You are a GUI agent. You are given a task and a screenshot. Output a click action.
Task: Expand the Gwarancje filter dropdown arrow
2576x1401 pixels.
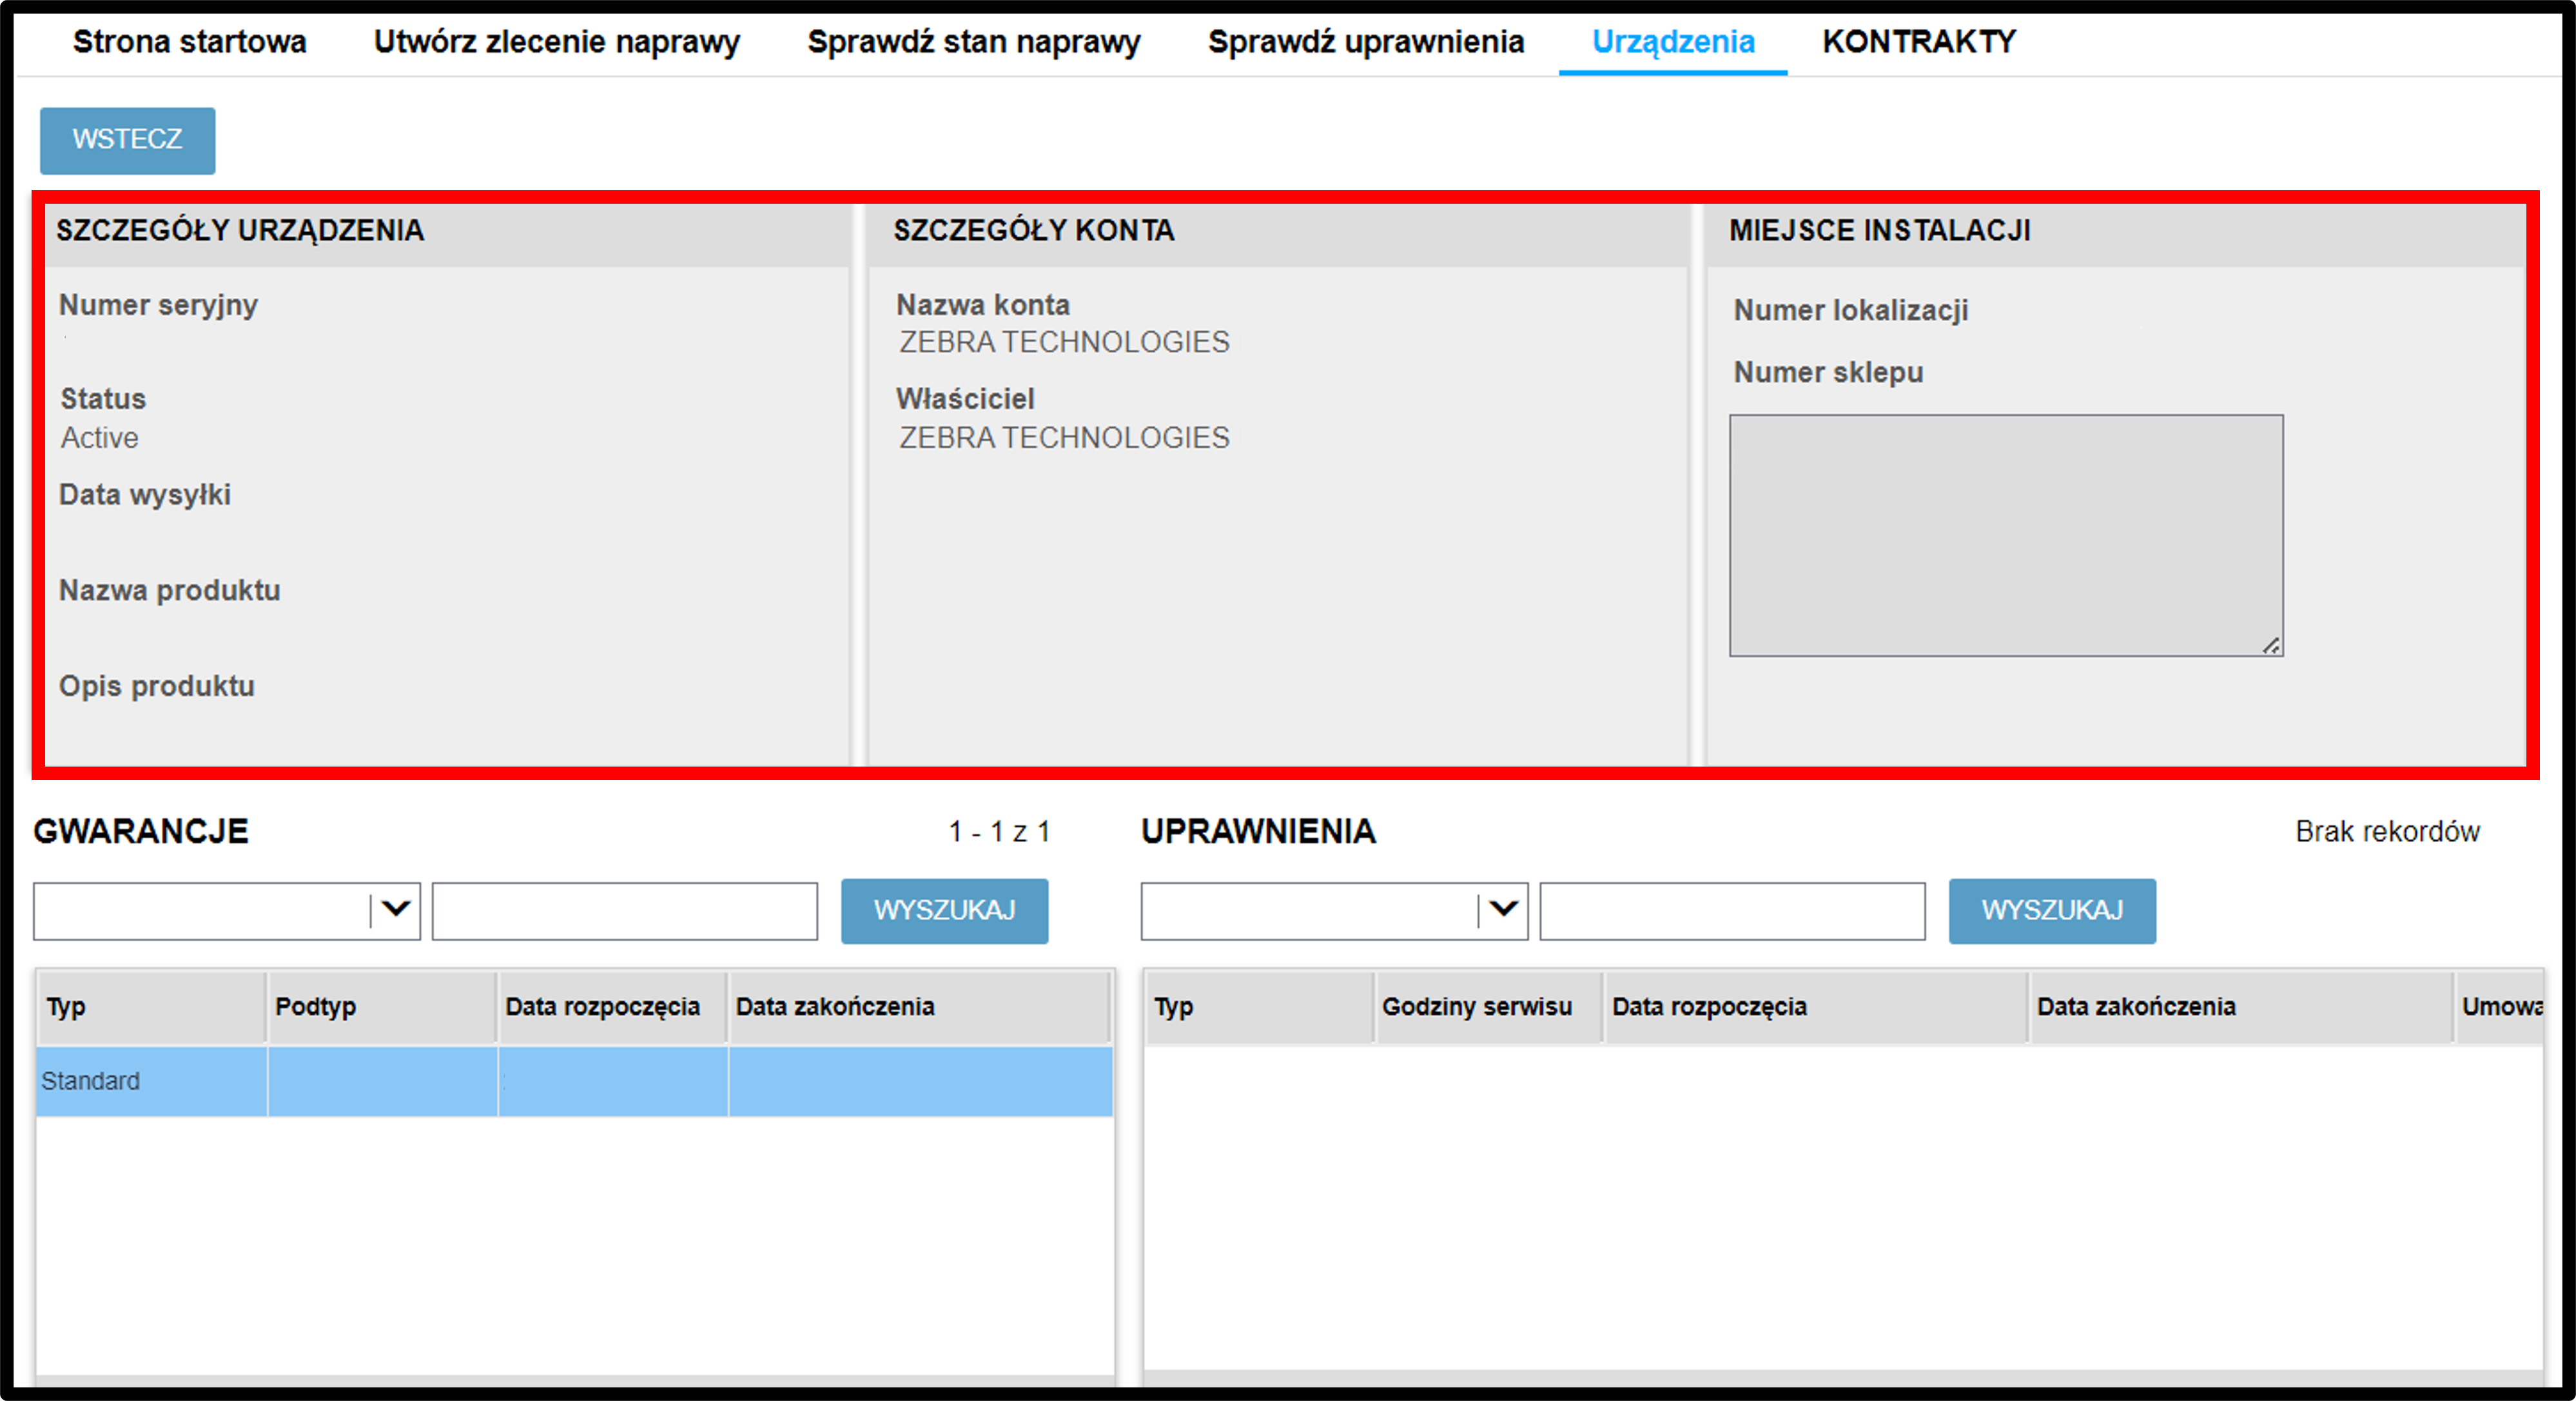tap(397, 910)
